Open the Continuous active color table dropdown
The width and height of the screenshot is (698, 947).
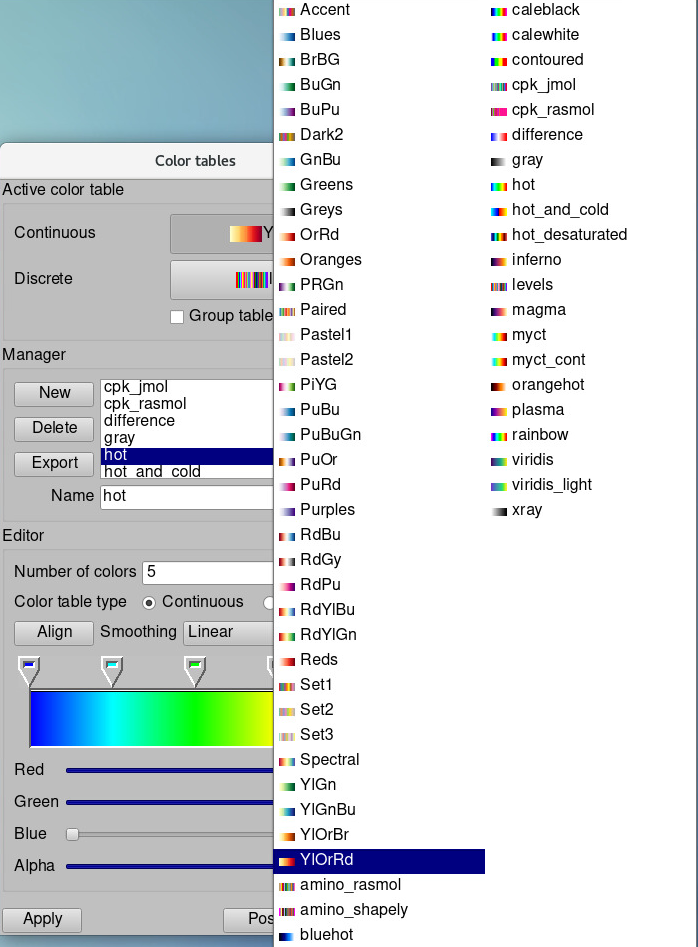point(222,234)
